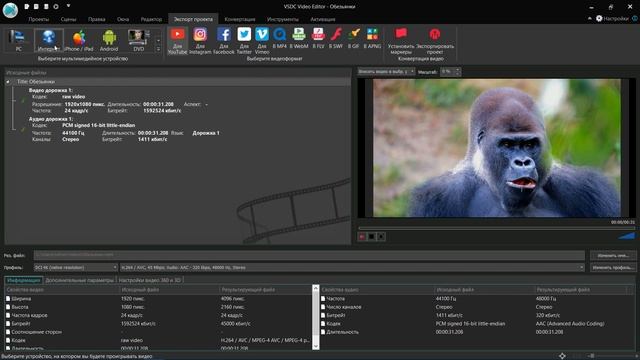This screenshot has height=360, width=640.
Task: Select the Facebook export format
Action: click(224, 41)
